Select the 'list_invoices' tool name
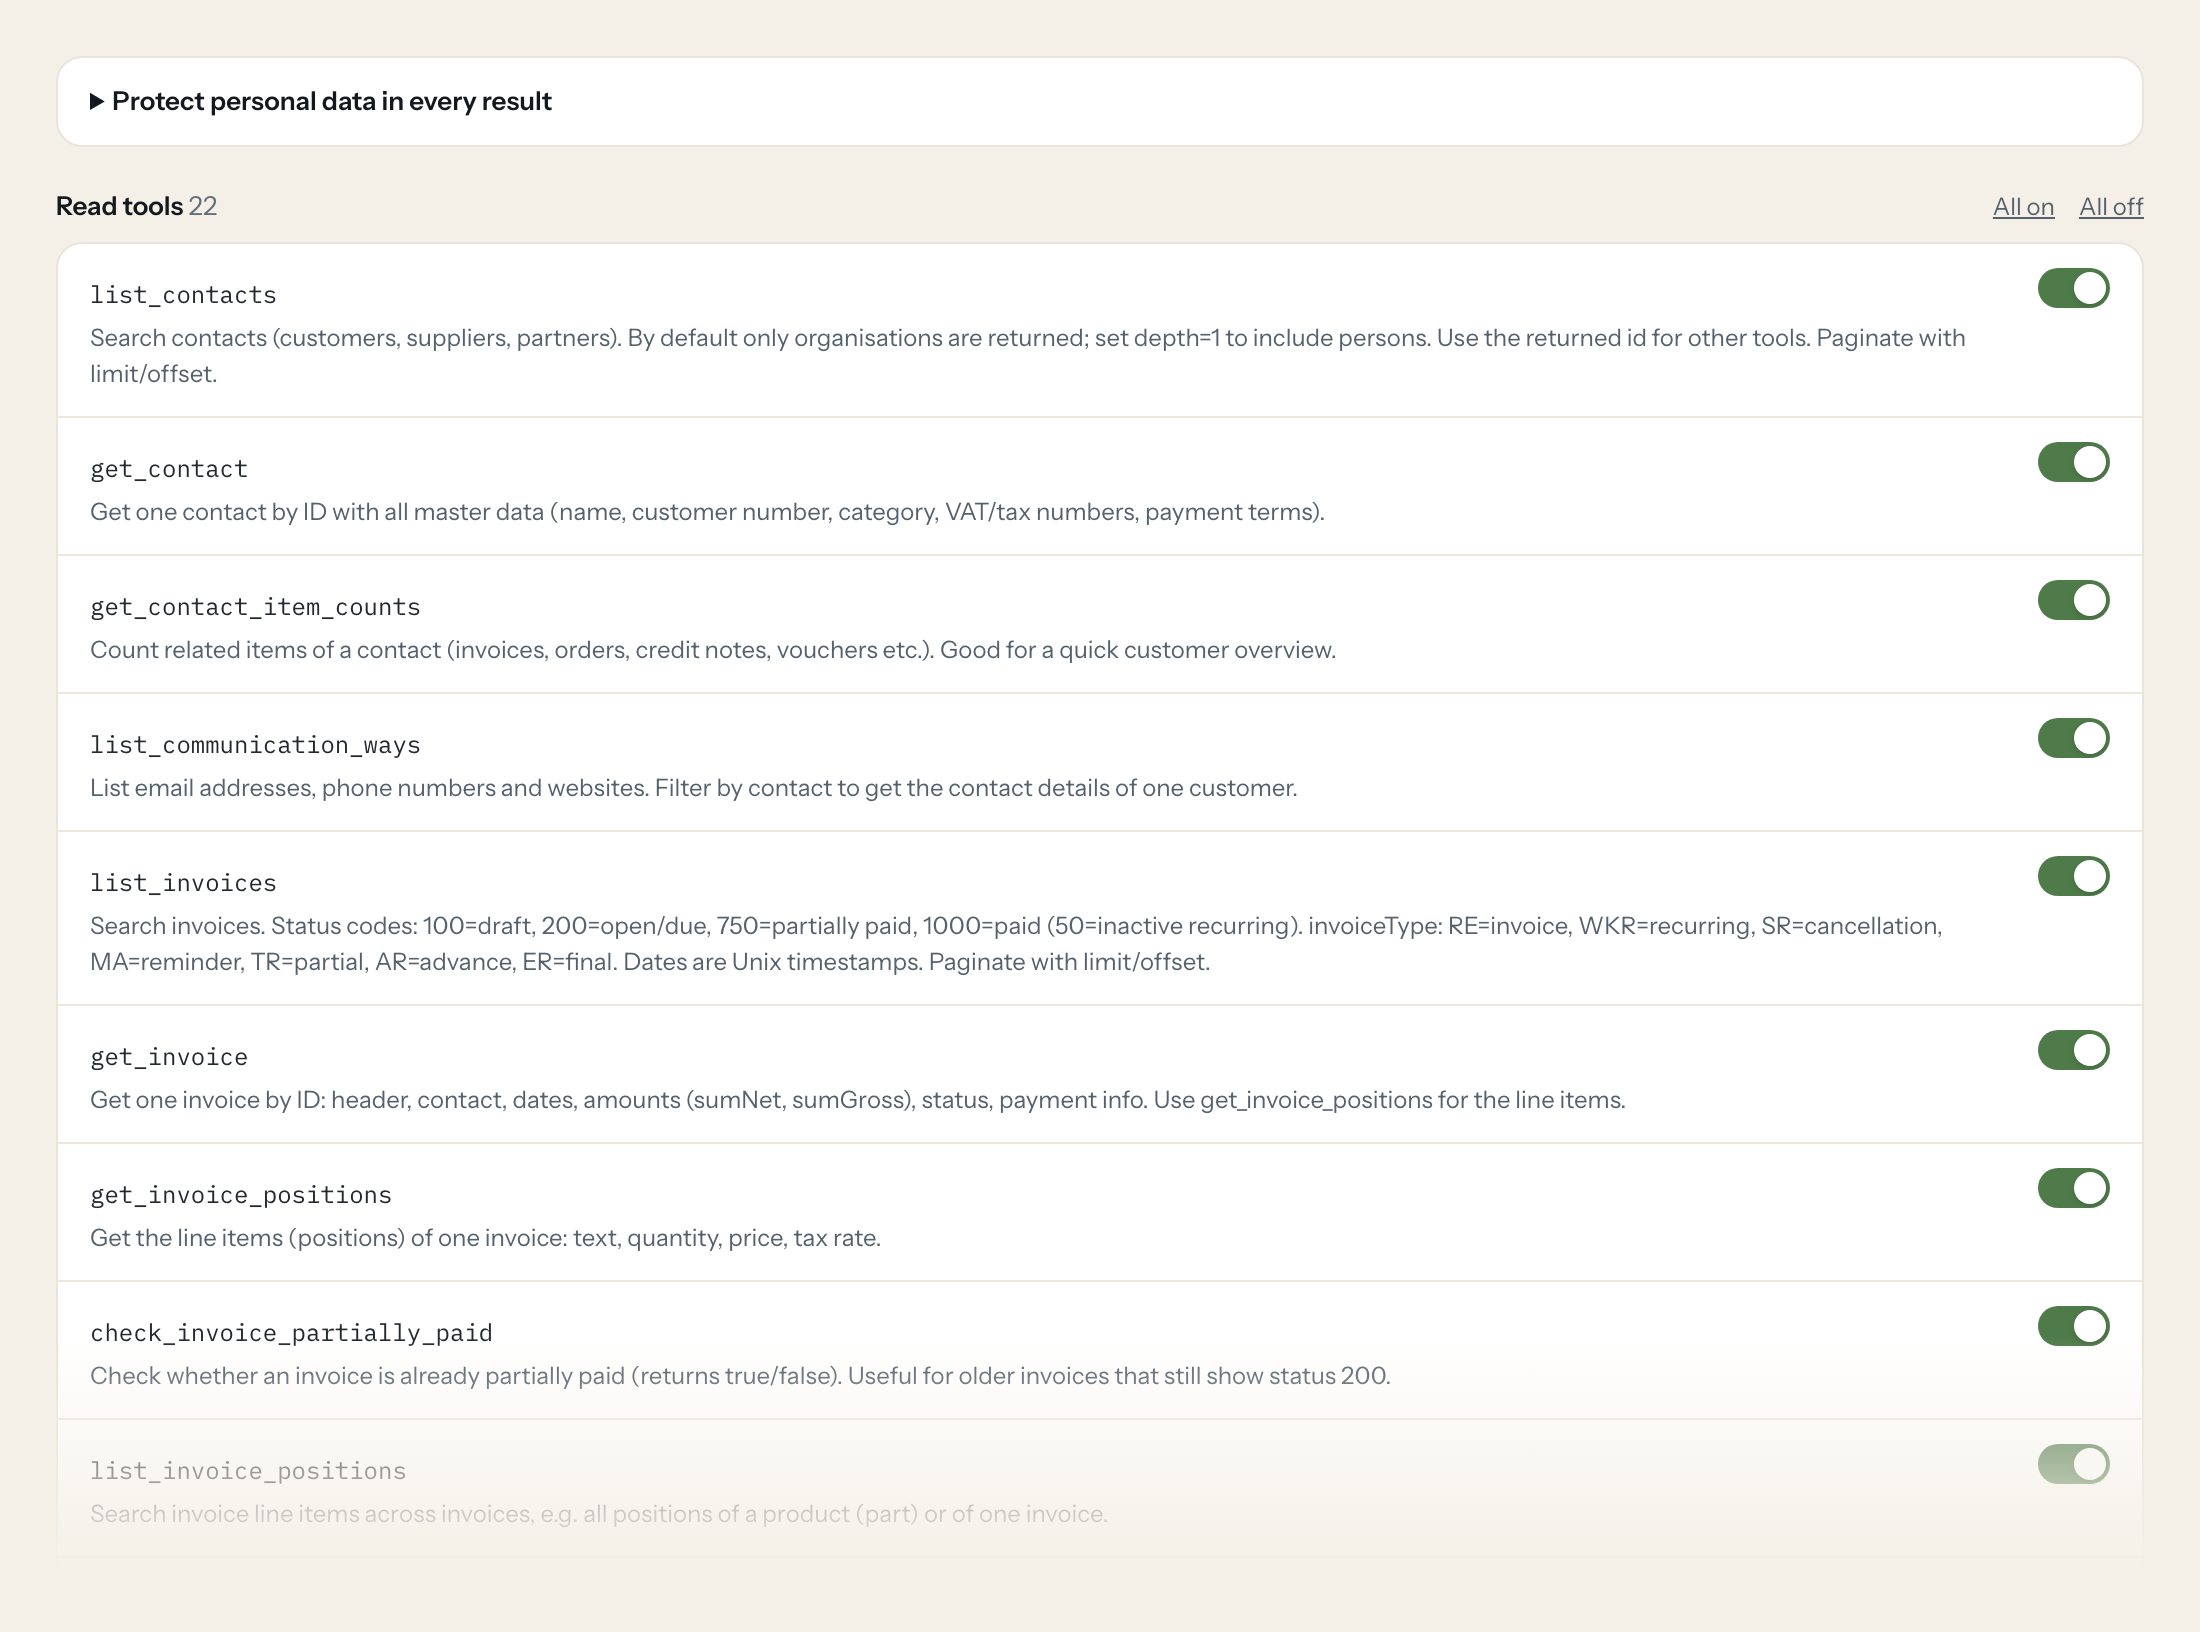Viewport: 2200px width, 1632px height. click(183, 883)
